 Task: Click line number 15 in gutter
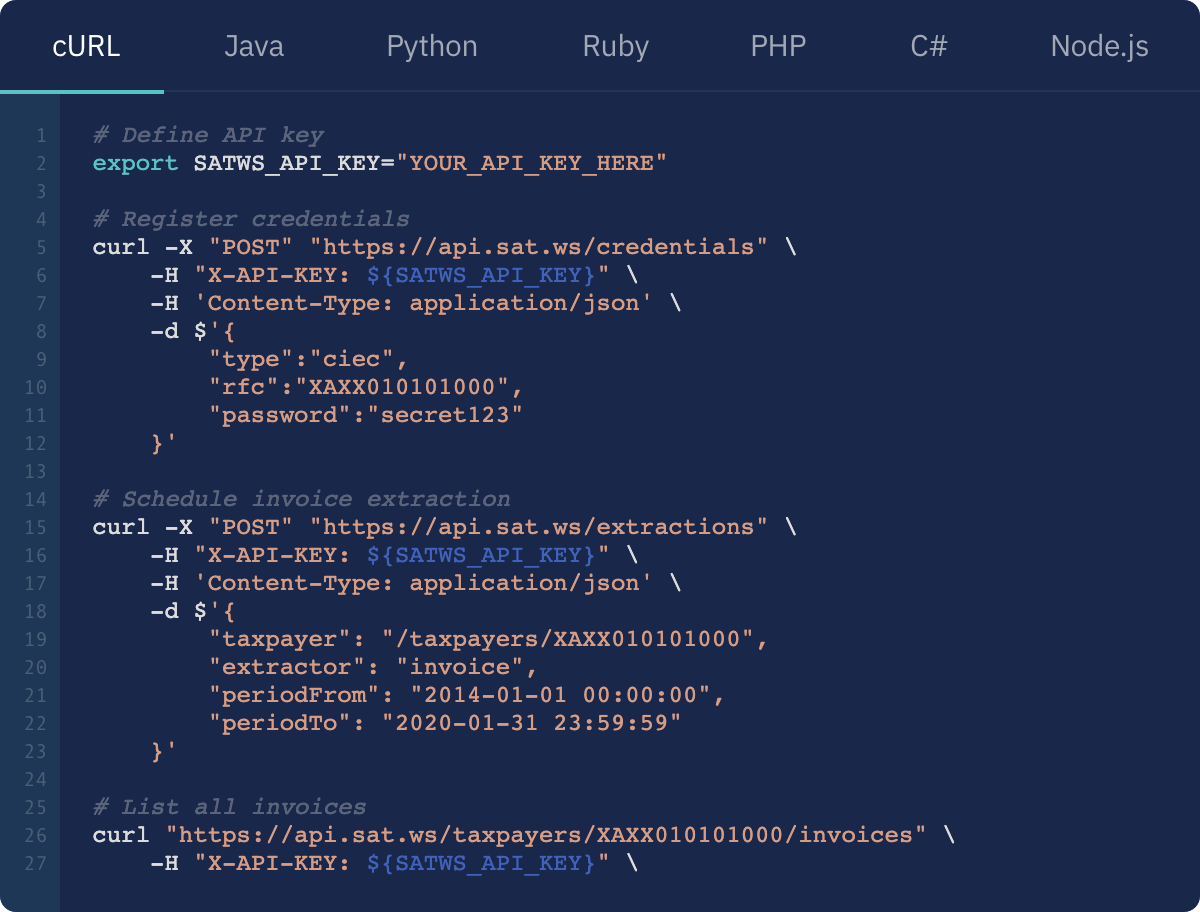pos(36,527)
